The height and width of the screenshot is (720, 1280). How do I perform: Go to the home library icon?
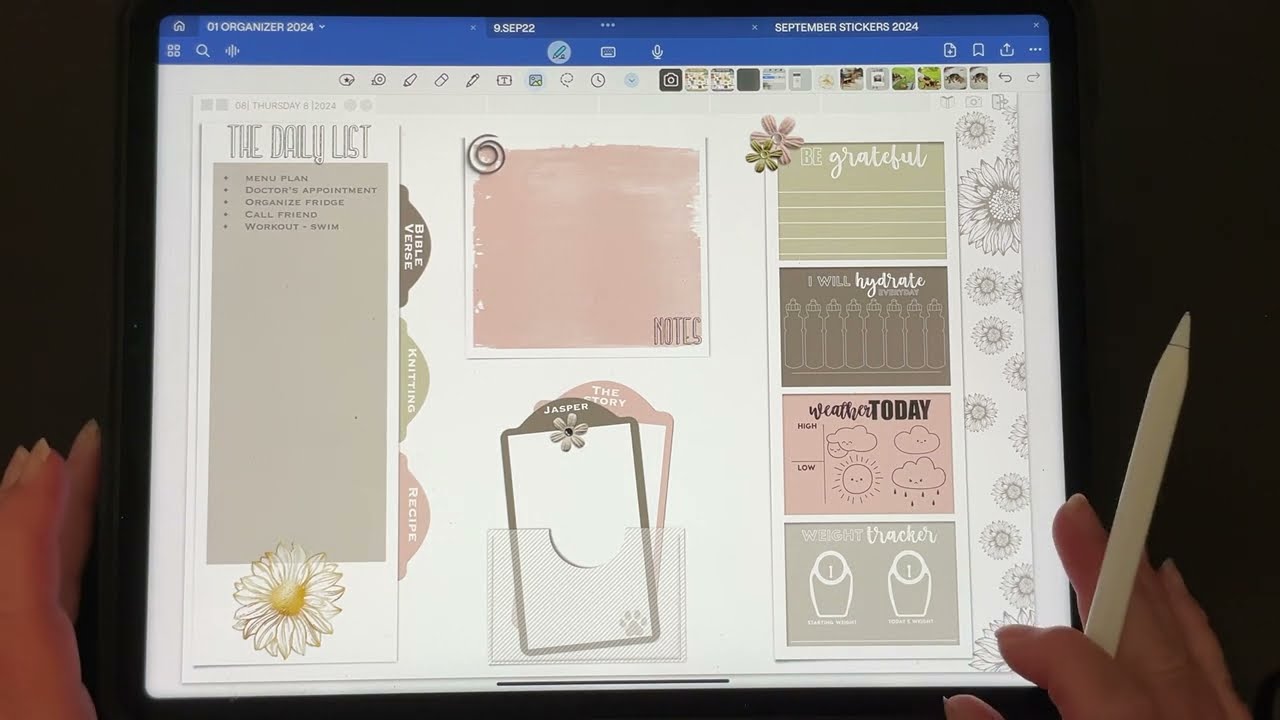179,27
